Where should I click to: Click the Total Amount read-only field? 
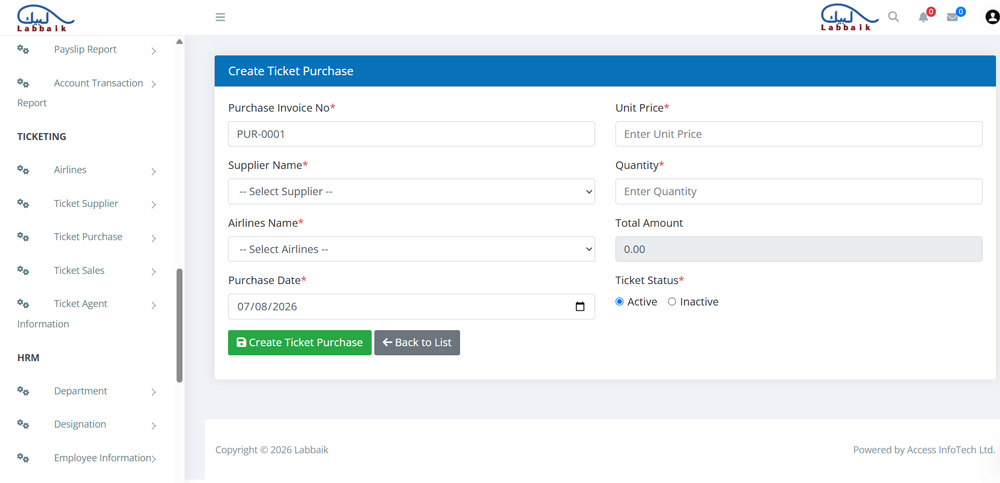tap(798, 249)
